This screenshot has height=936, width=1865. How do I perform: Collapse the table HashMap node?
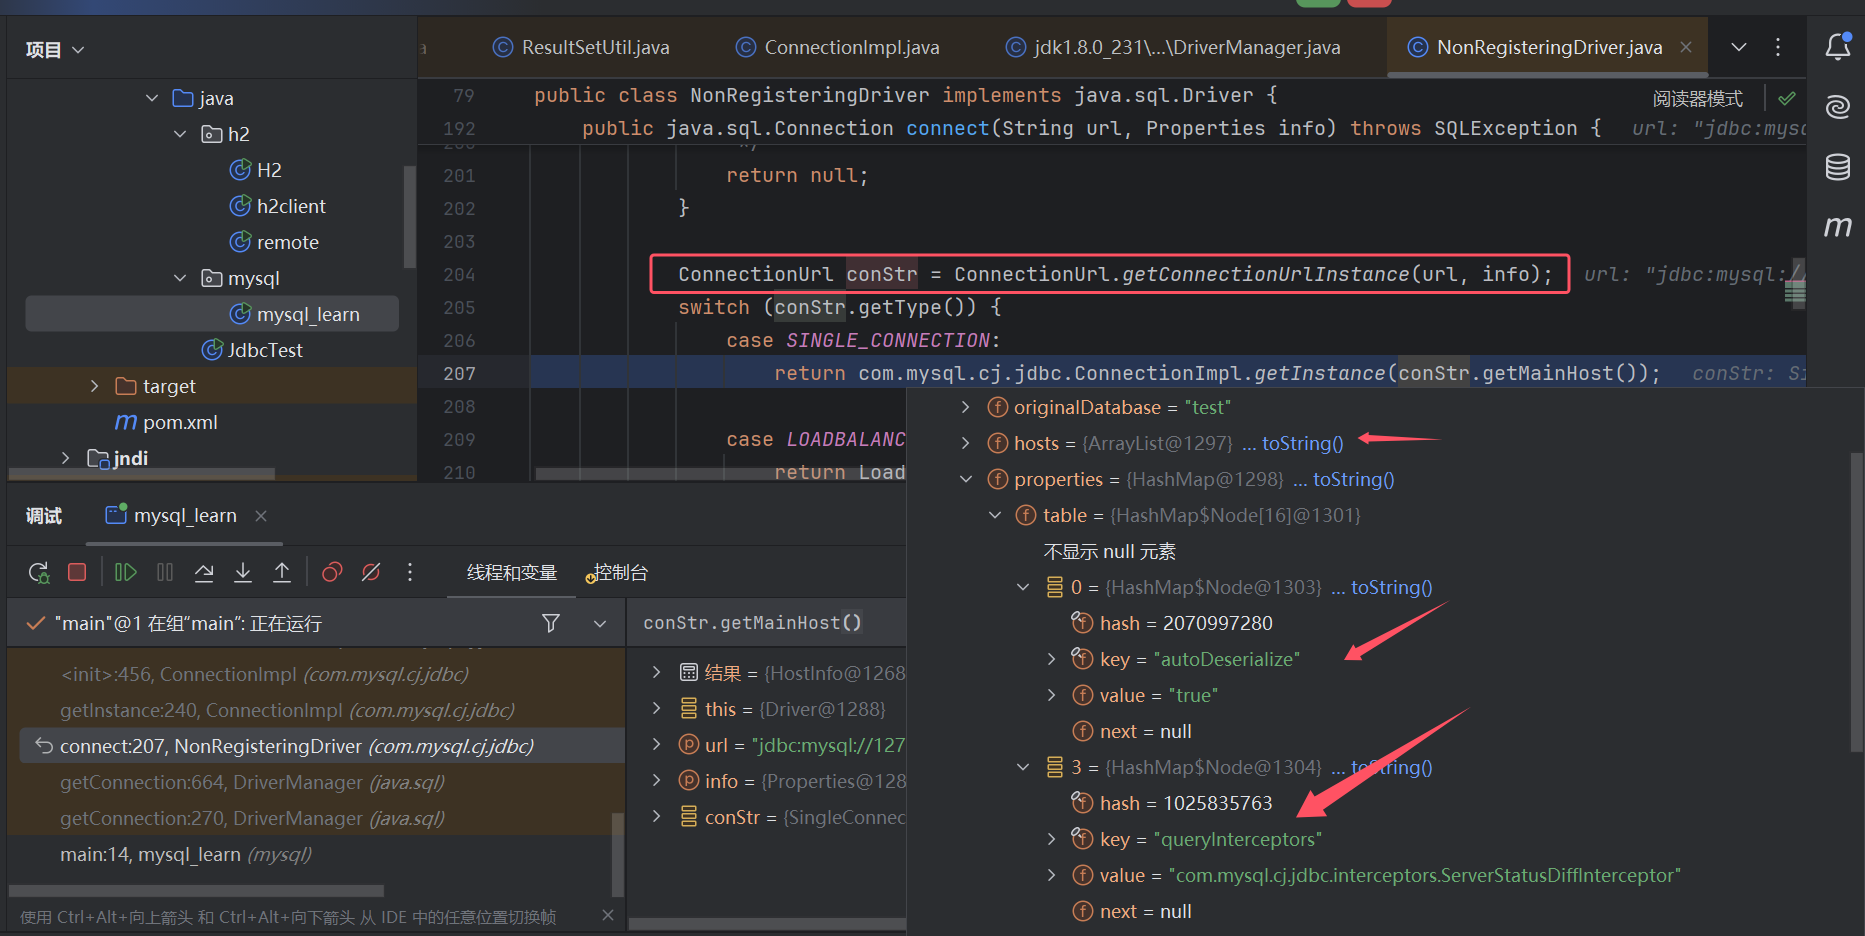point(994,515)
